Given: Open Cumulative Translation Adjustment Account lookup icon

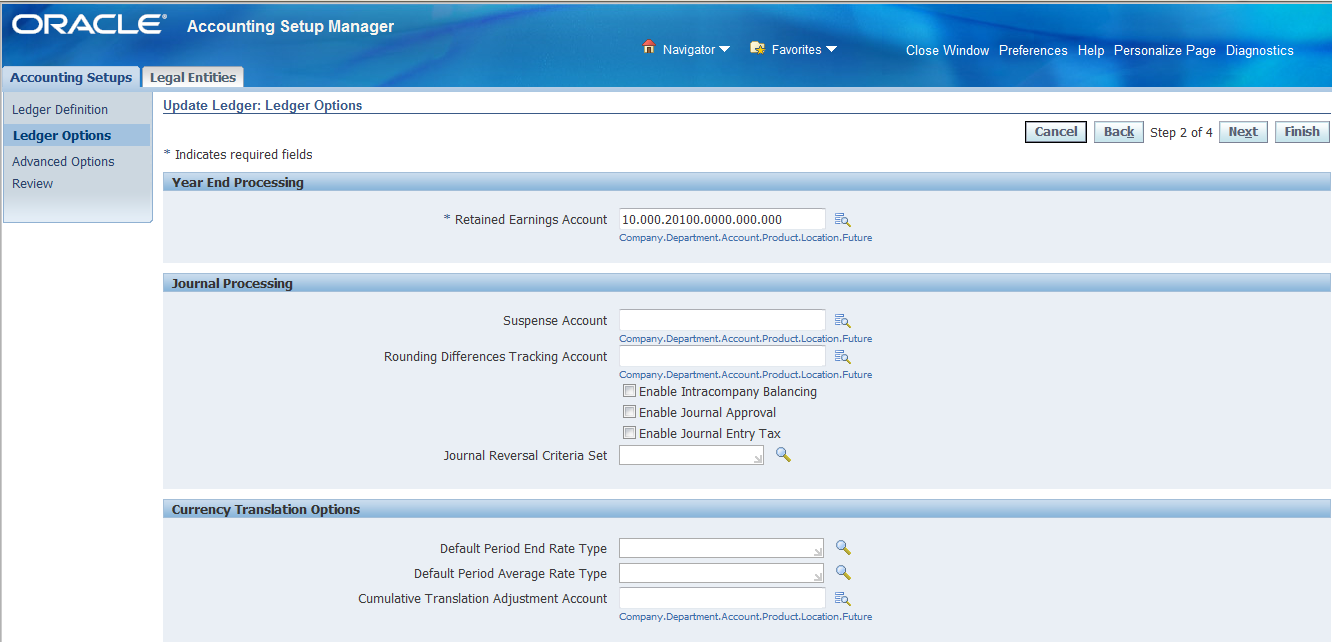Looking at the screenshot, I should pos(842,599).
